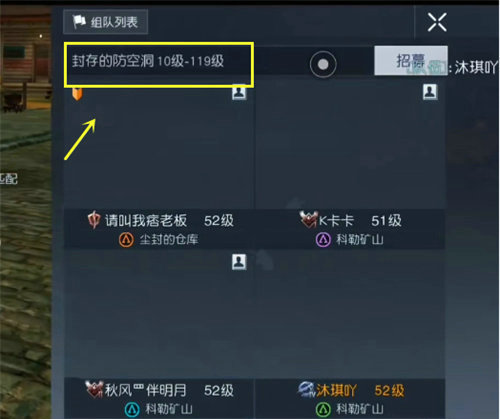The width and height of the screenshot is (500, 419).
Task: Click the orange leader badge icon
Action: click(77, 94)
